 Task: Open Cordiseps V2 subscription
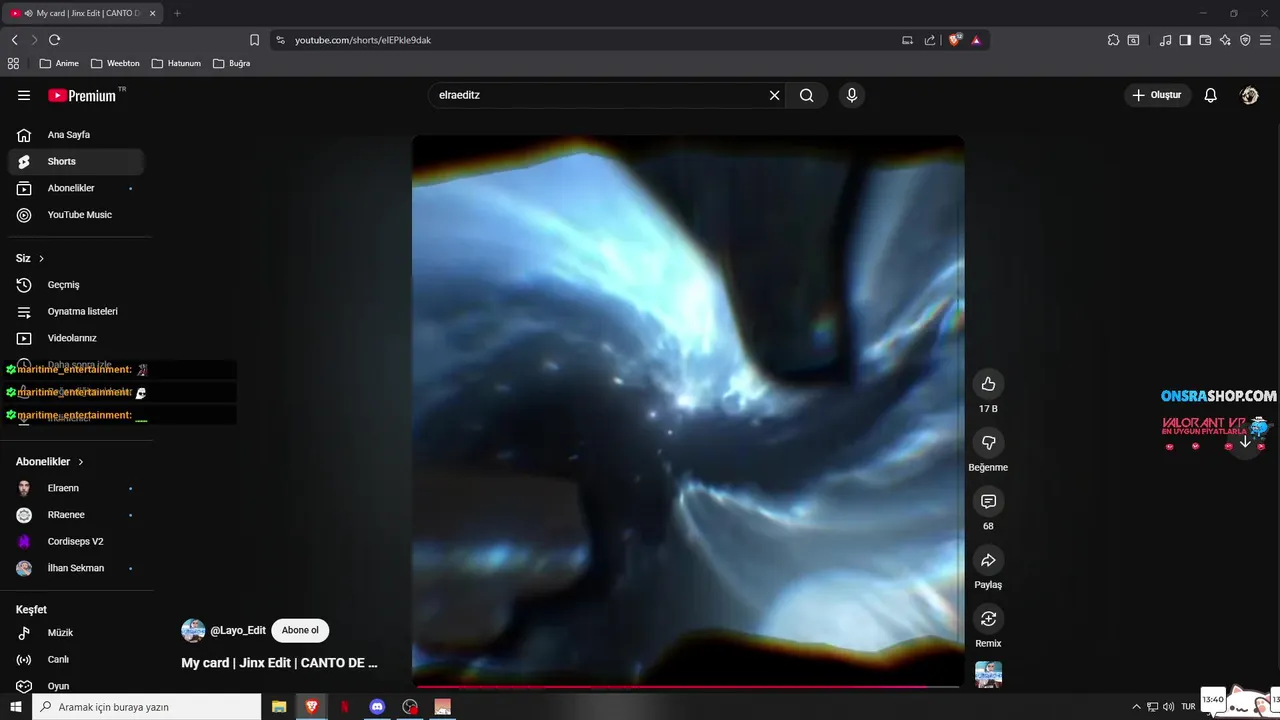point(76,541)
